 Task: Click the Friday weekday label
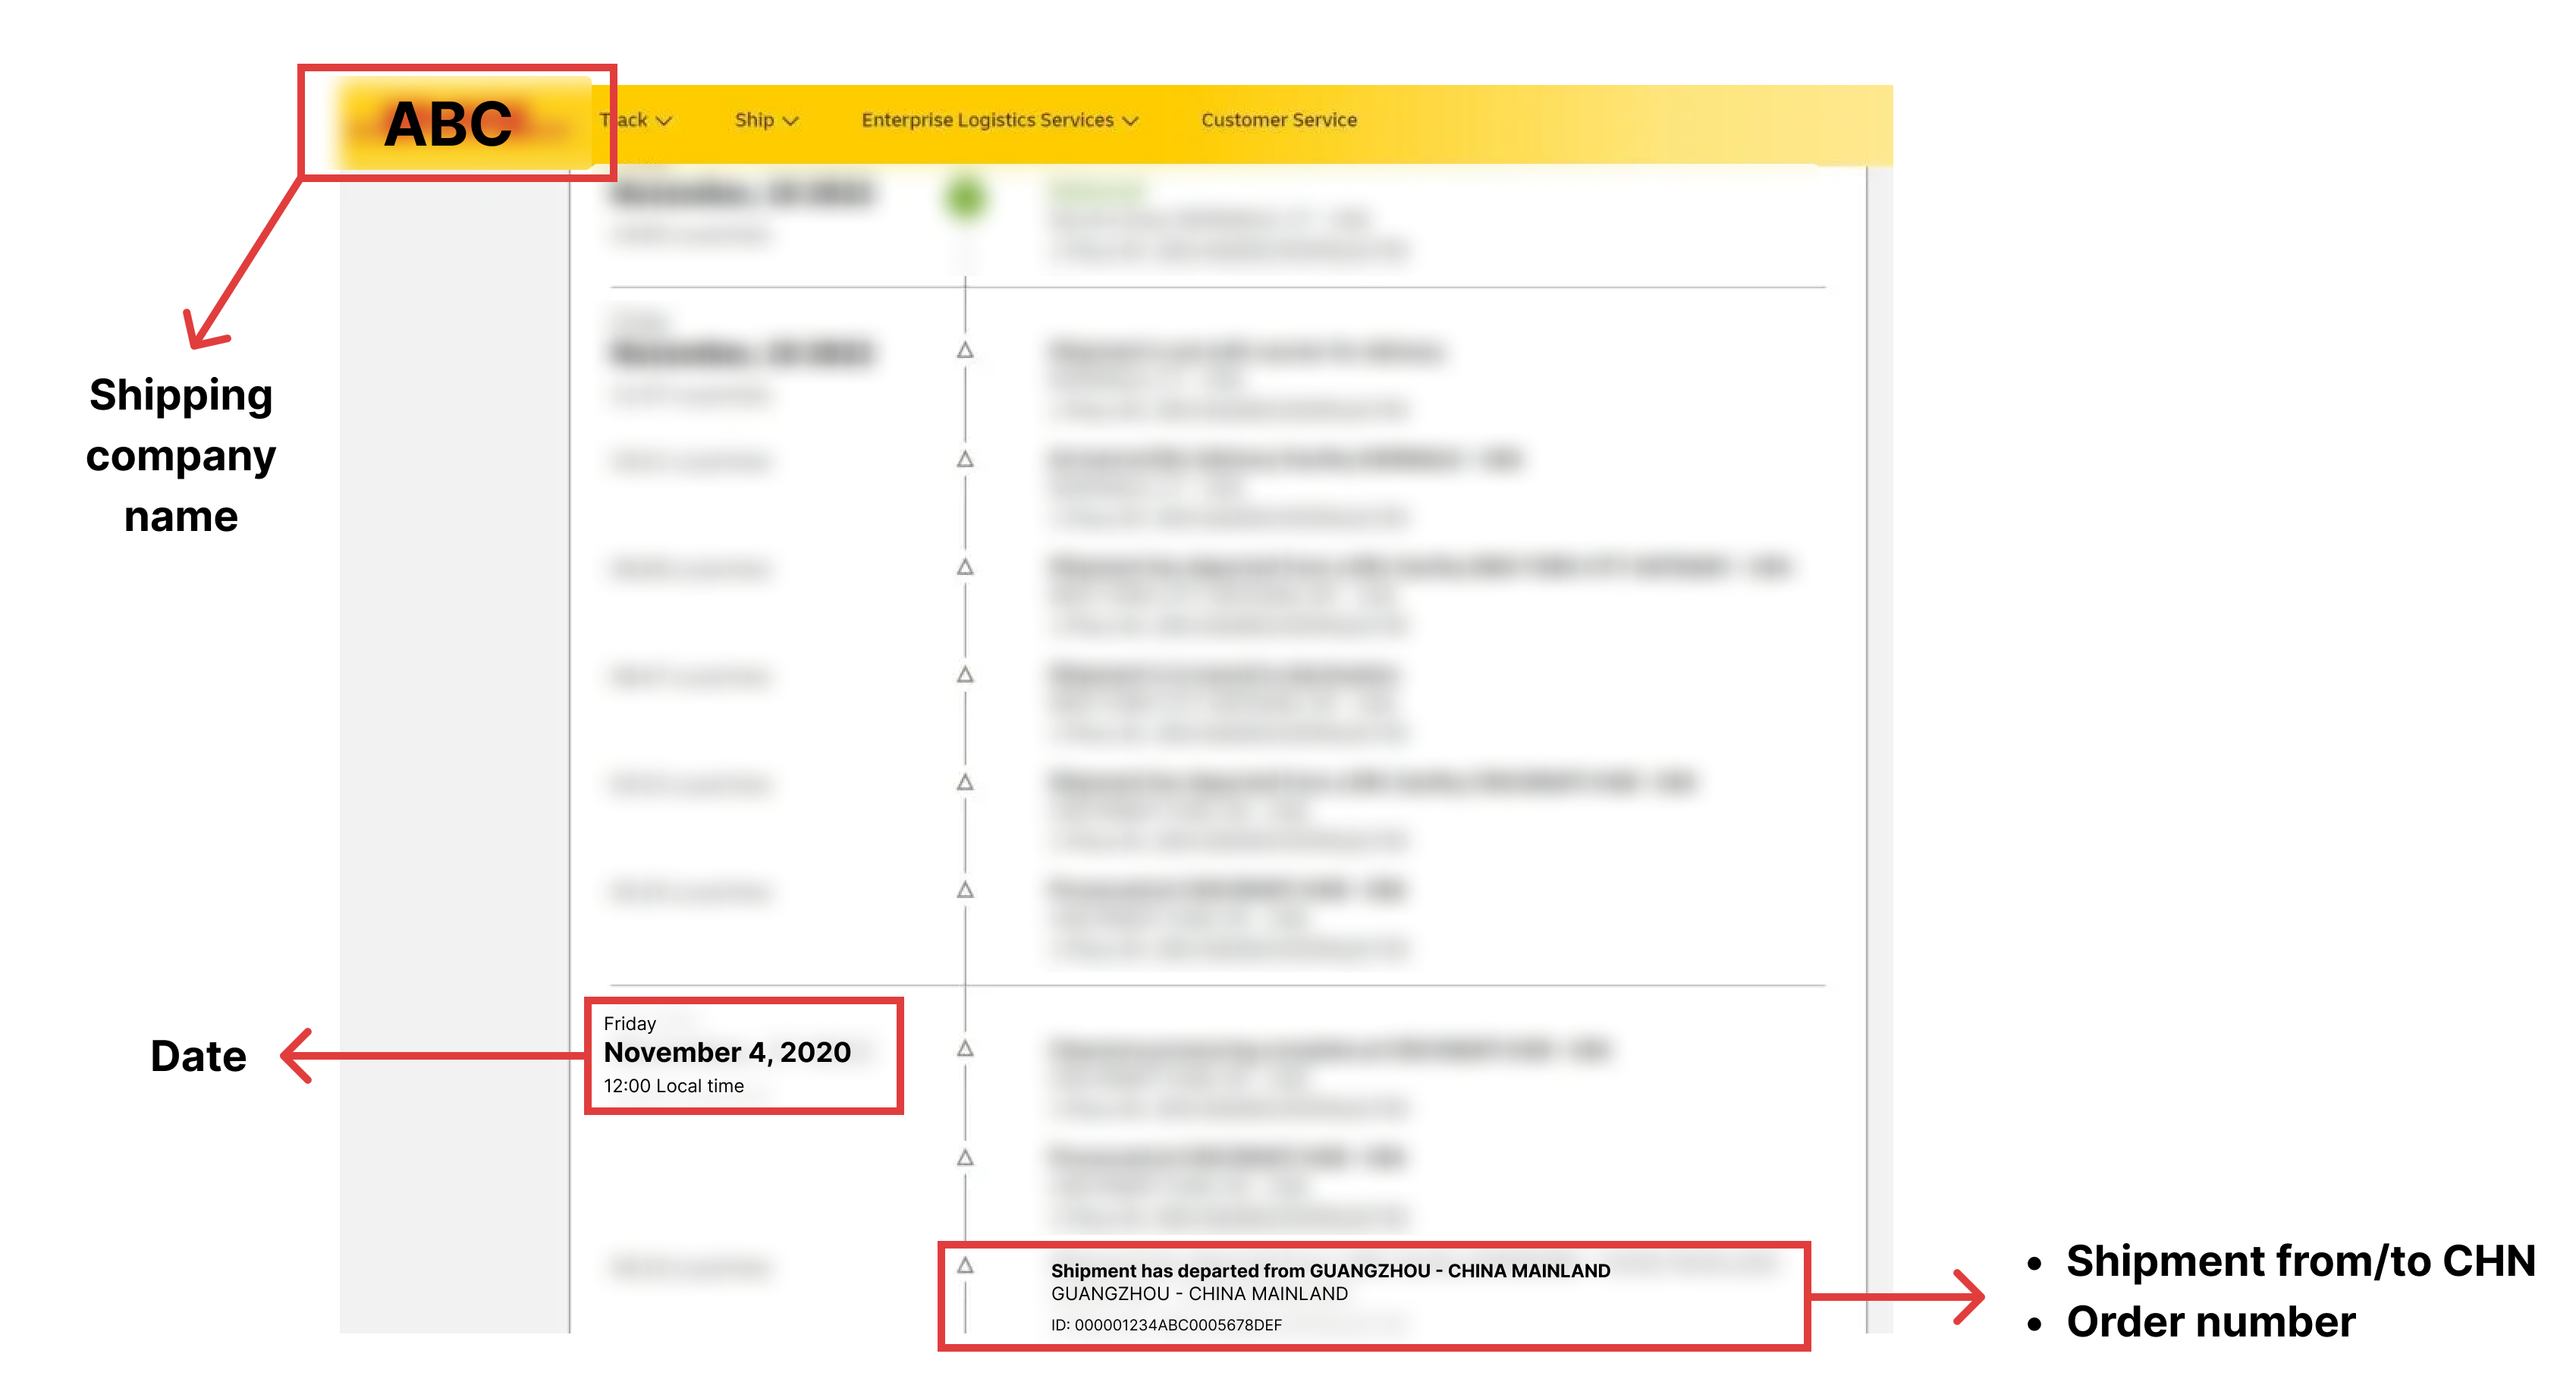click(x=630, y=1023)
